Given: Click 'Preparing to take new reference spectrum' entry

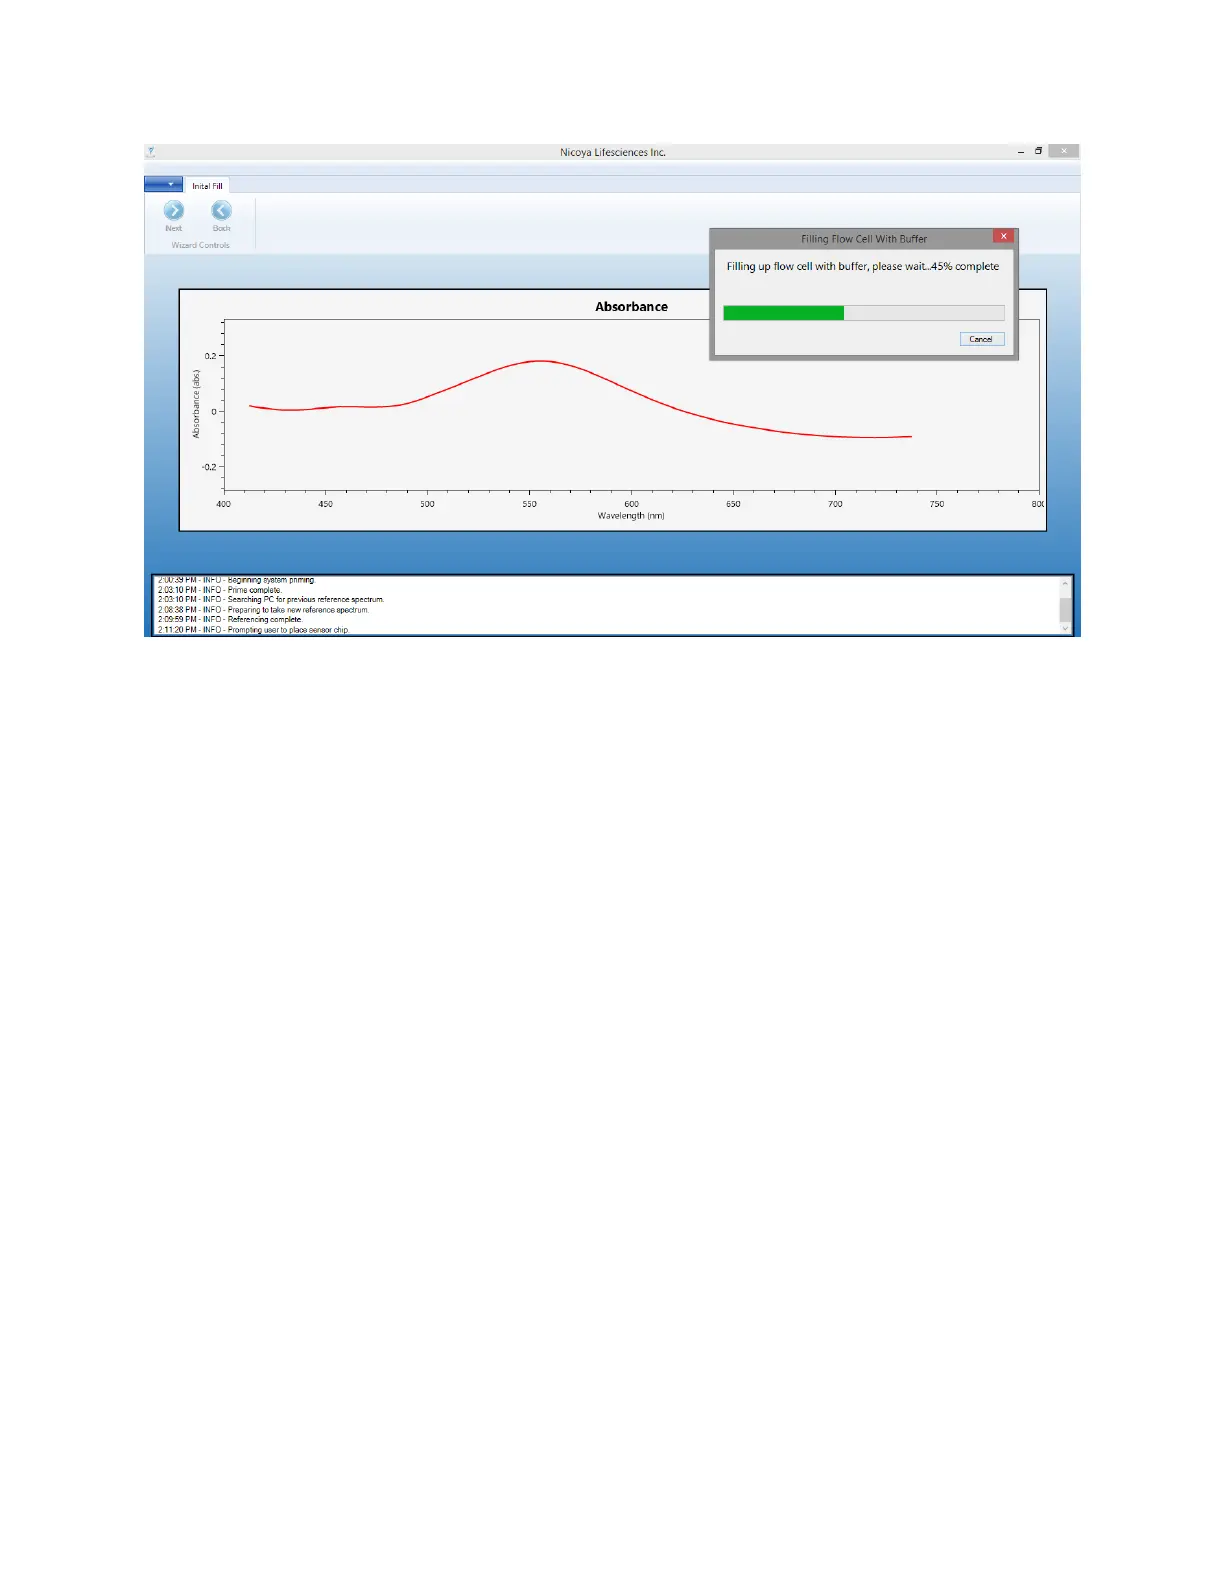Looking at the screenshot, I should (x=263, y=610).
